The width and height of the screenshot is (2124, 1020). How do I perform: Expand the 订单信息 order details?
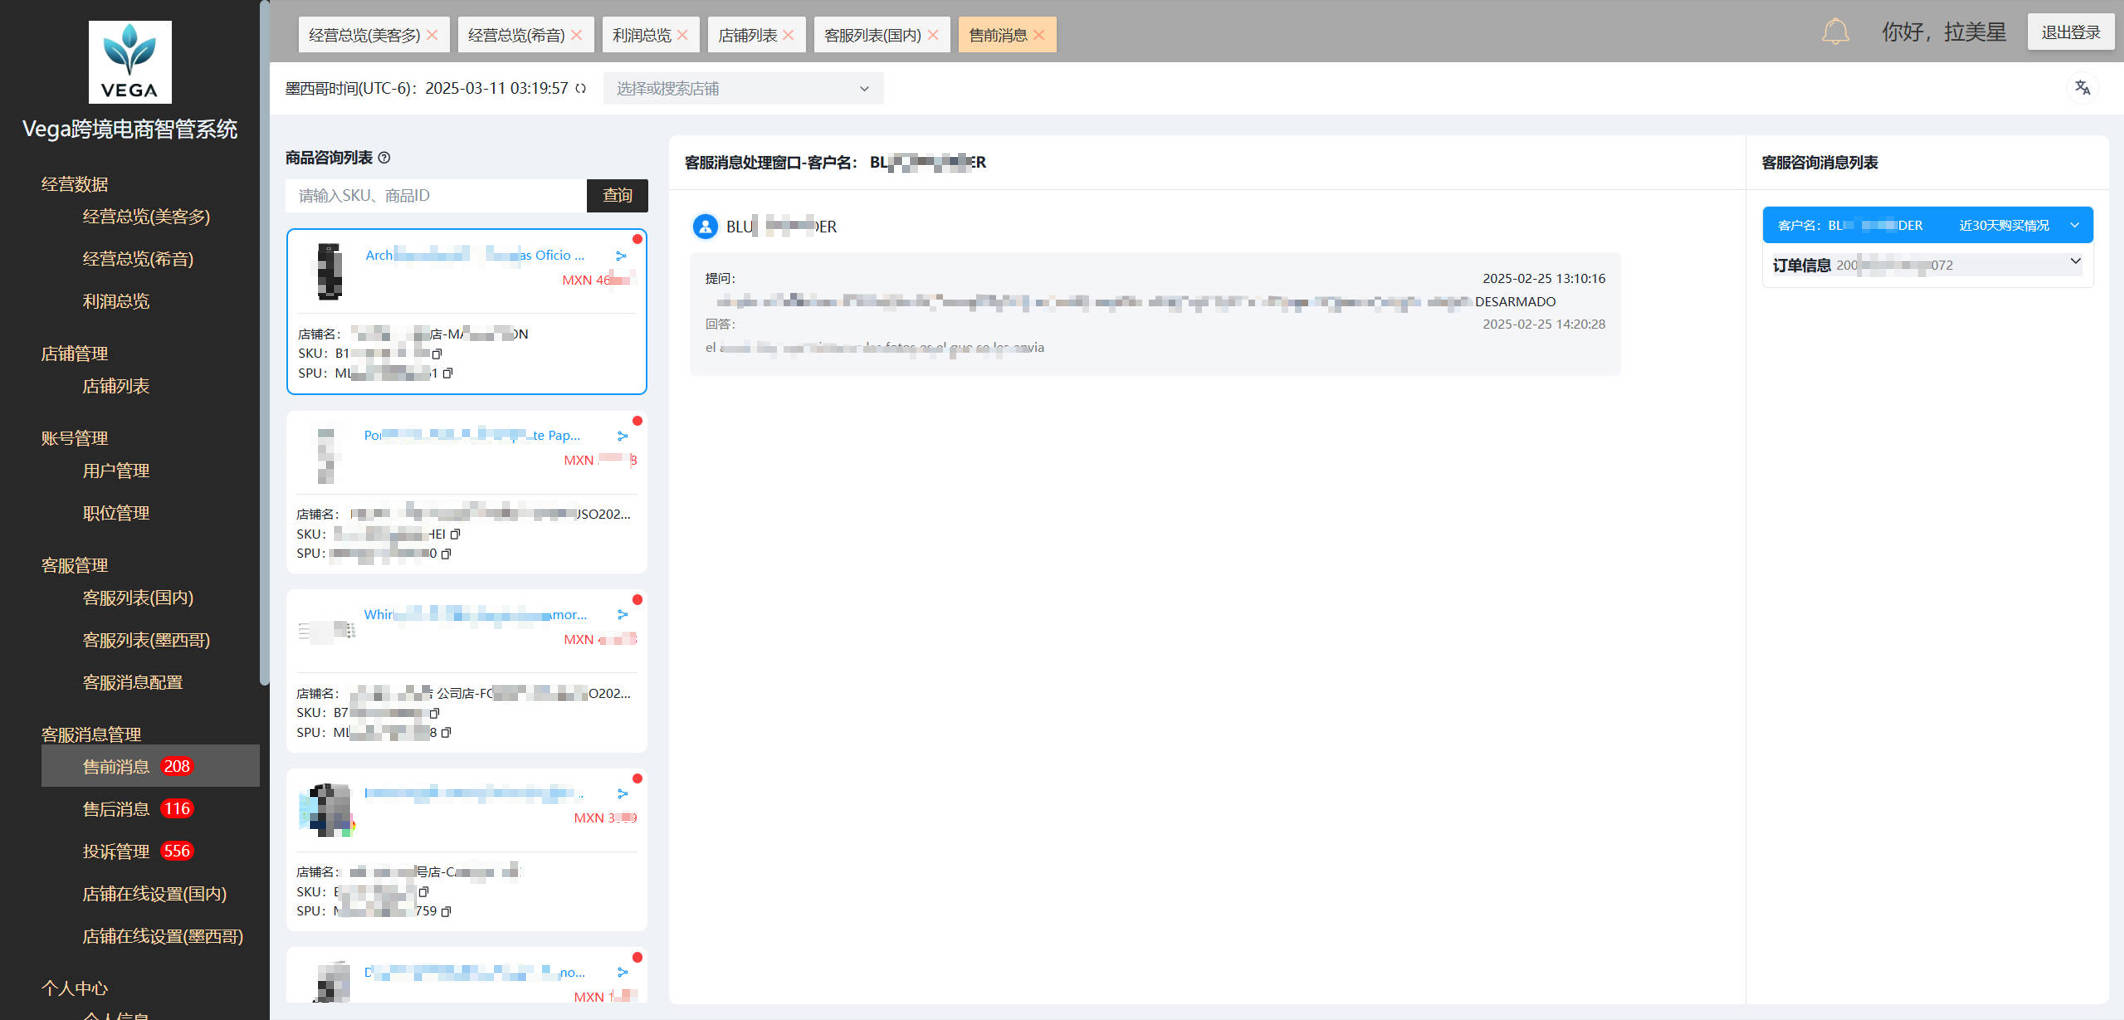coord(2075,262)
